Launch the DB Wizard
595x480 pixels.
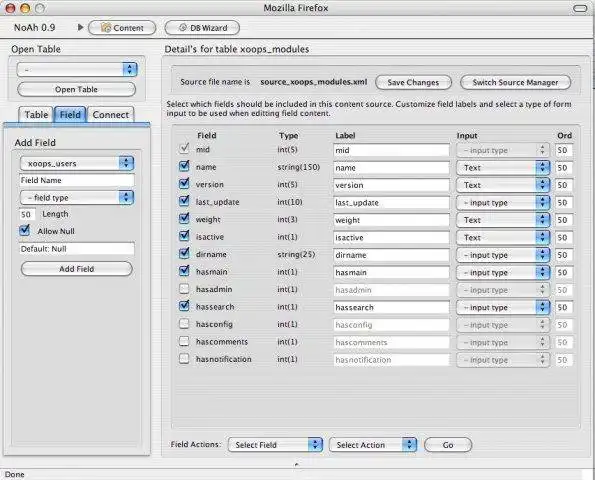pyautogui.click(x=202, y=28)
